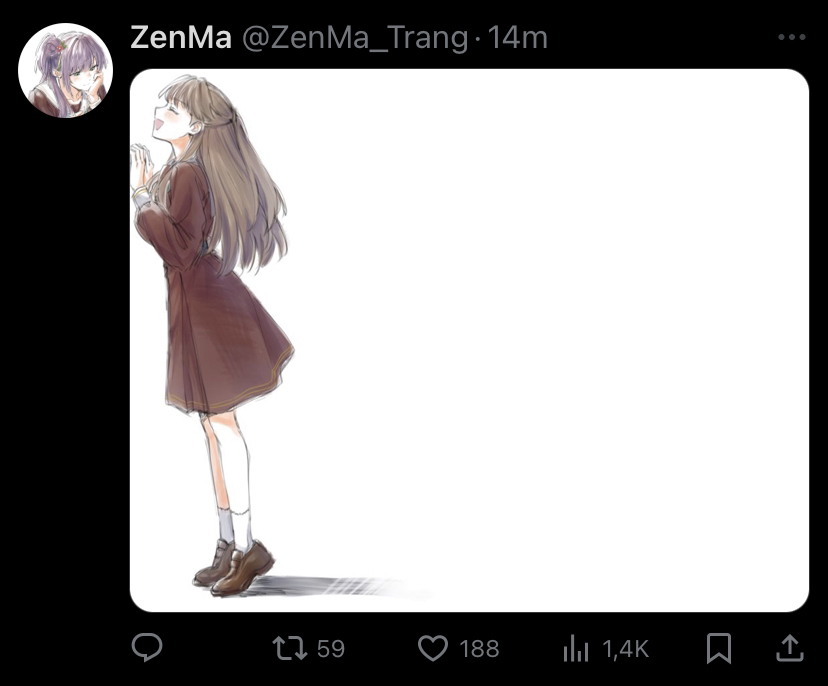Click the 1,4K views count

tap(625, 649)
